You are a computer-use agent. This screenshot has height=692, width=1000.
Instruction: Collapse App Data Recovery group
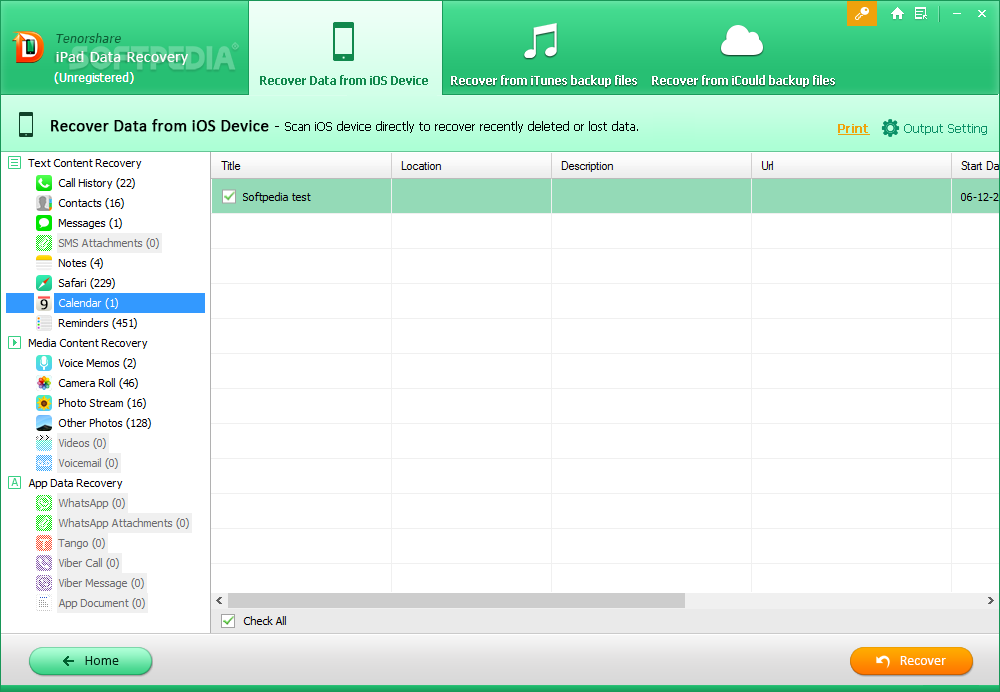[15, 483]
